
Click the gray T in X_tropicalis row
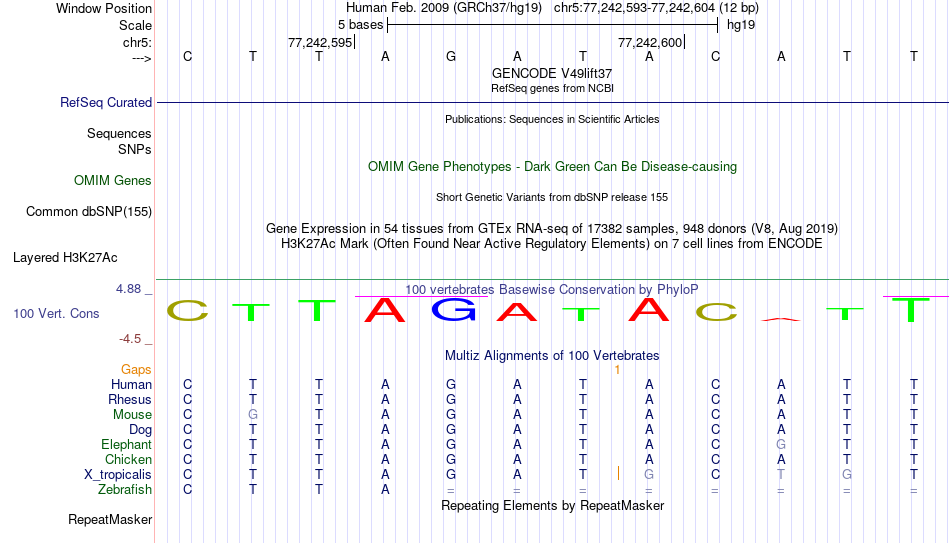point(781,475)
